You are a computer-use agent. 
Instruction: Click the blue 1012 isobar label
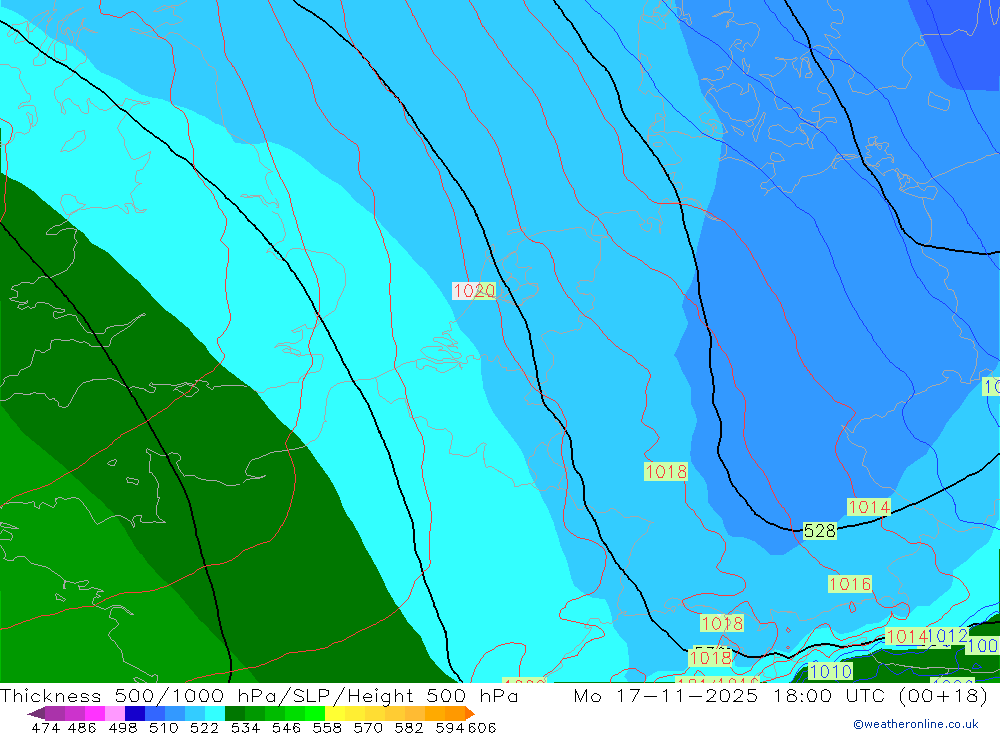948,636
